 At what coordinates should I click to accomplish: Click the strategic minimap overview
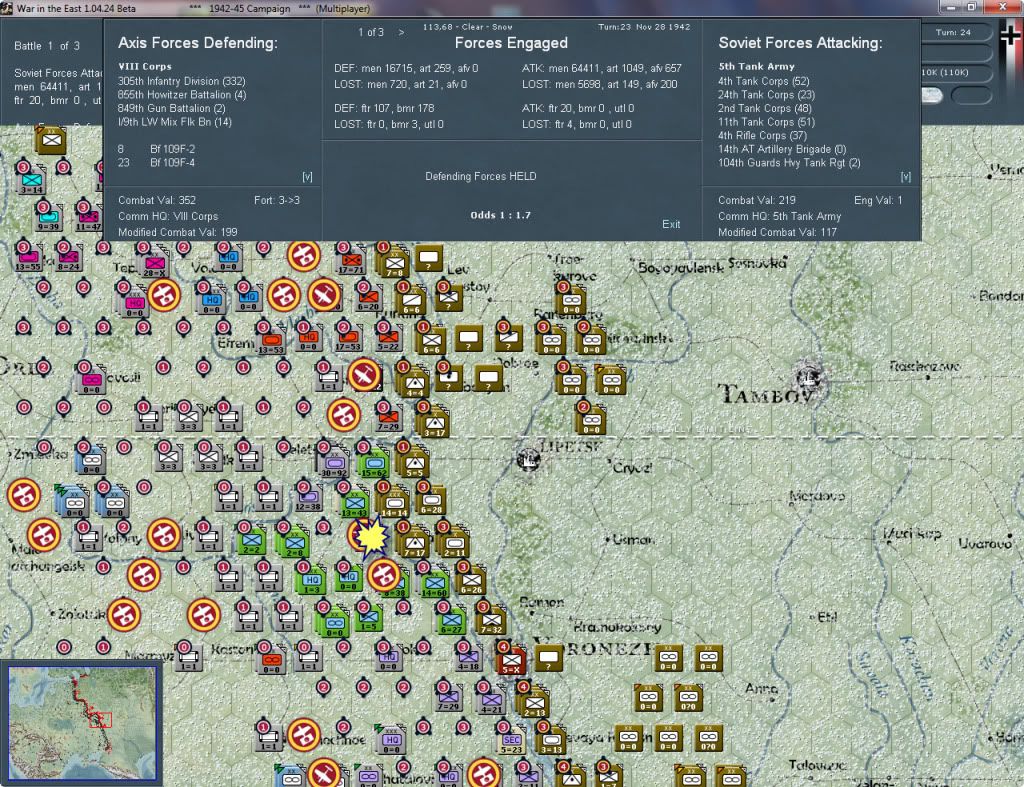[x=82, y=723]
